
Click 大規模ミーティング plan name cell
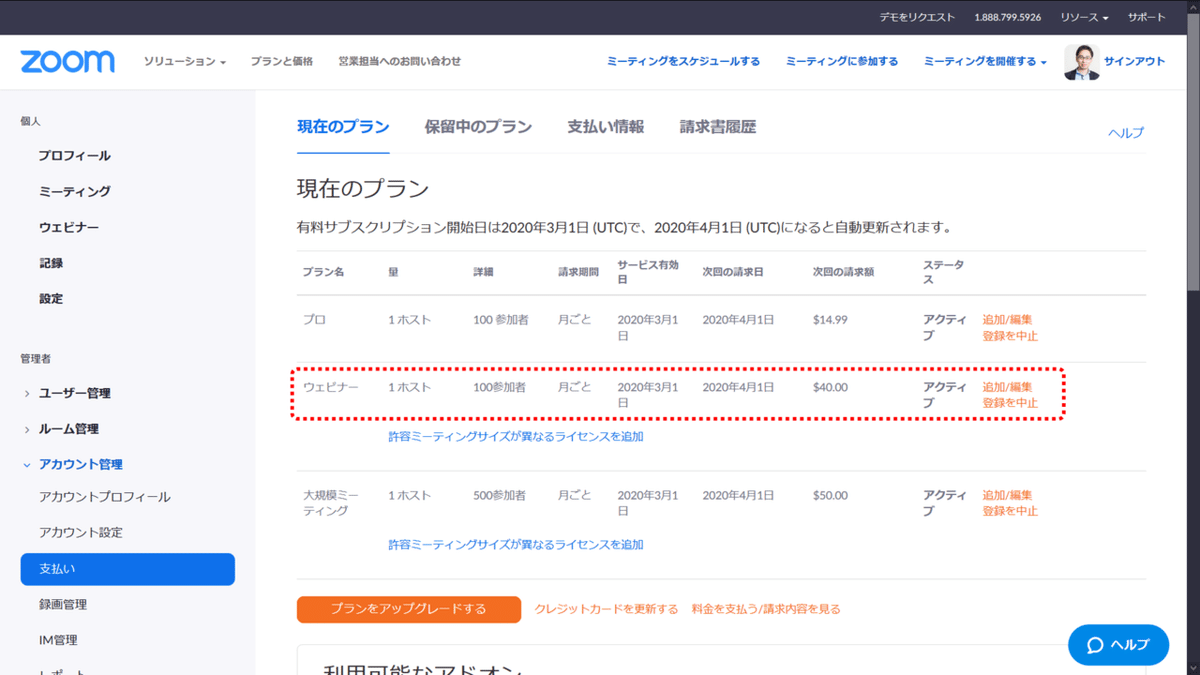pos(331,503)
